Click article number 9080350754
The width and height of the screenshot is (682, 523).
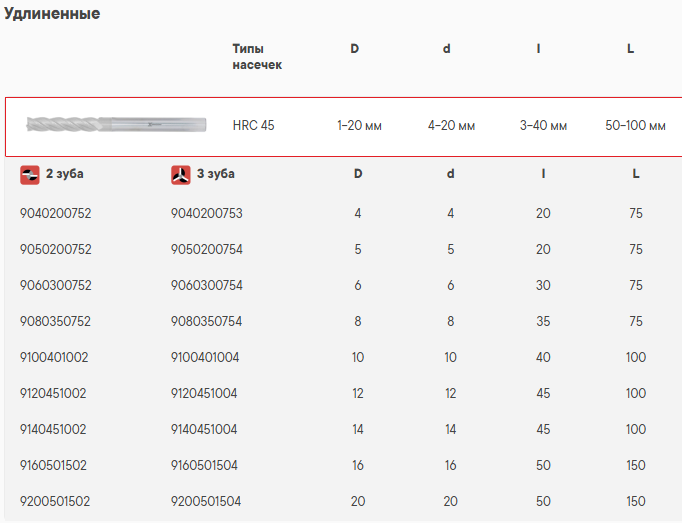coord(207,321)
